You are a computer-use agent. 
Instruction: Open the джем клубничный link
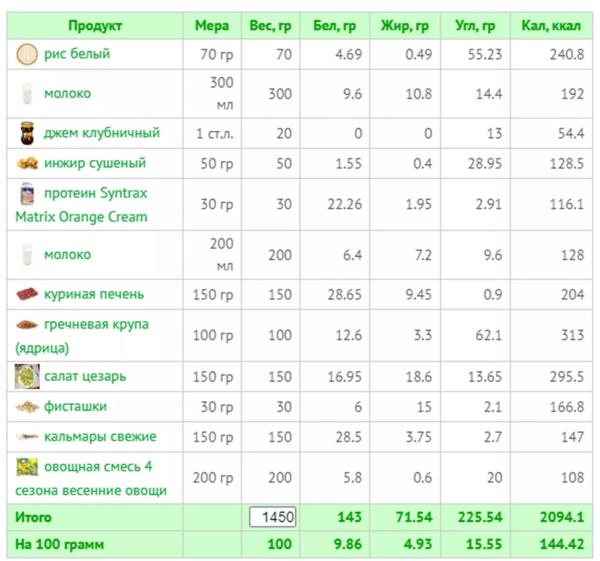coord(101,133)
